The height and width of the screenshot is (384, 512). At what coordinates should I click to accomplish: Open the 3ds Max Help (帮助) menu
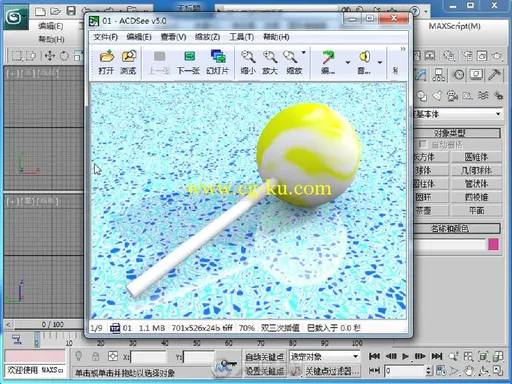coord(51,39)
